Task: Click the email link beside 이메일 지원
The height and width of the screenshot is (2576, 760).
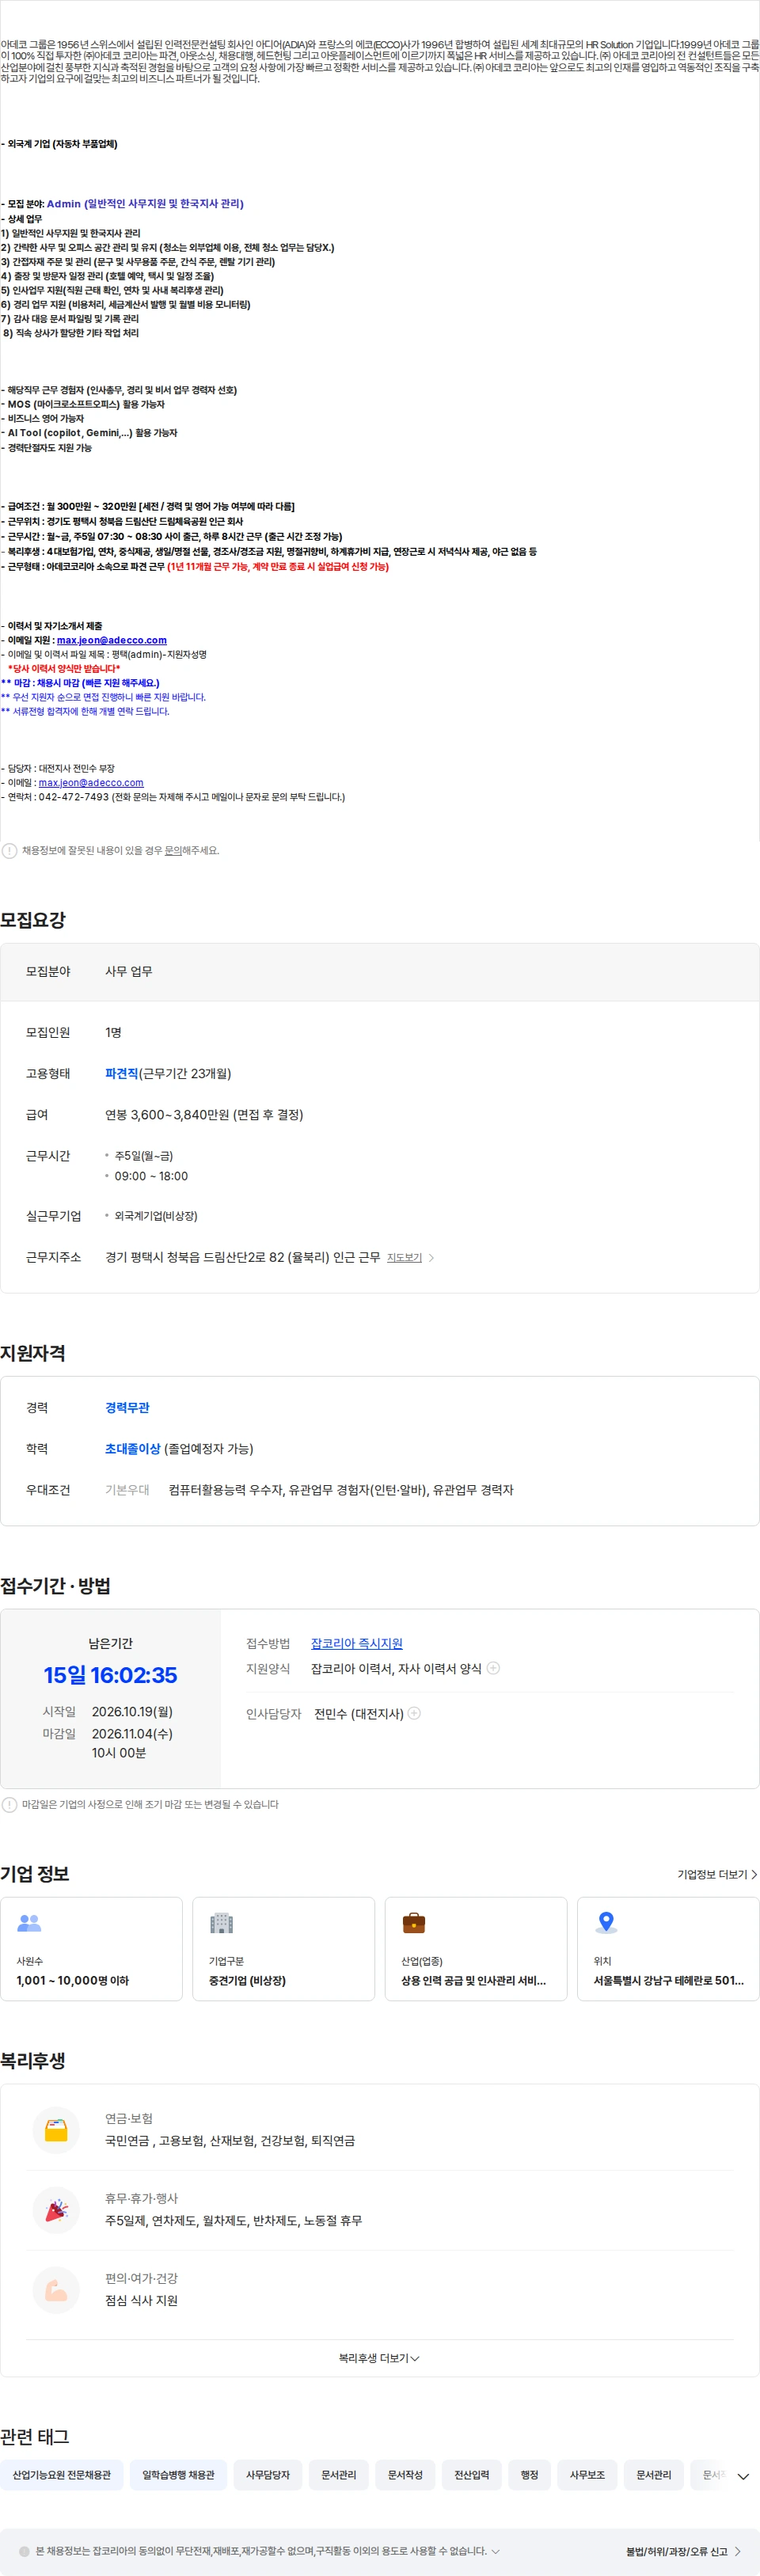Action: coord(112,640)
